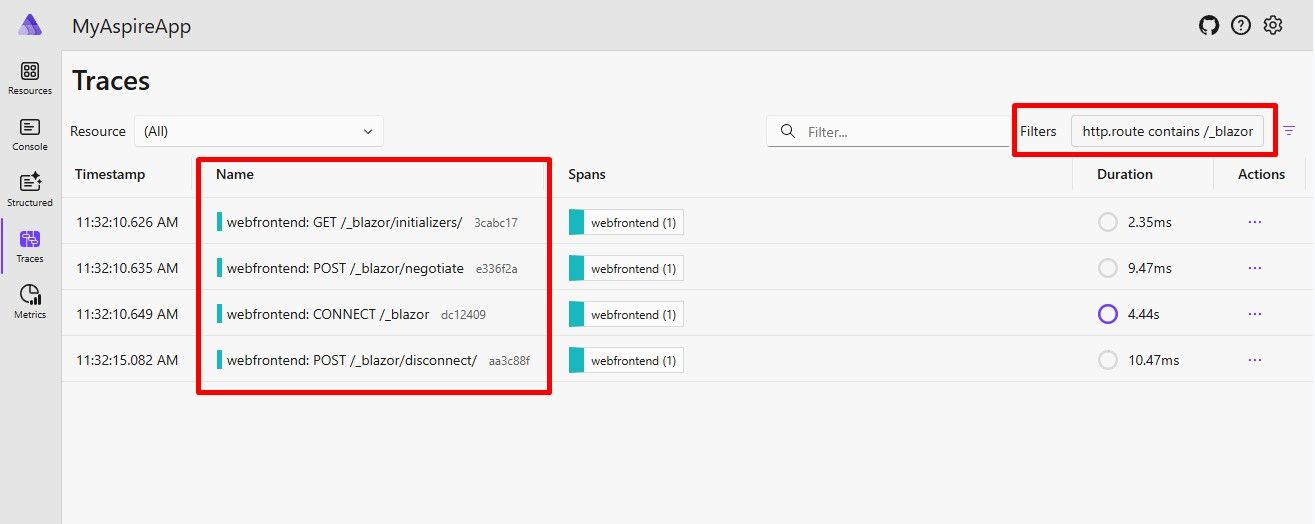The height and width of the screenshot is (524, 1315).
Task: Open trace webfrontend: GET /_blazor/initializers/
Action: click(x=344, y=222)
